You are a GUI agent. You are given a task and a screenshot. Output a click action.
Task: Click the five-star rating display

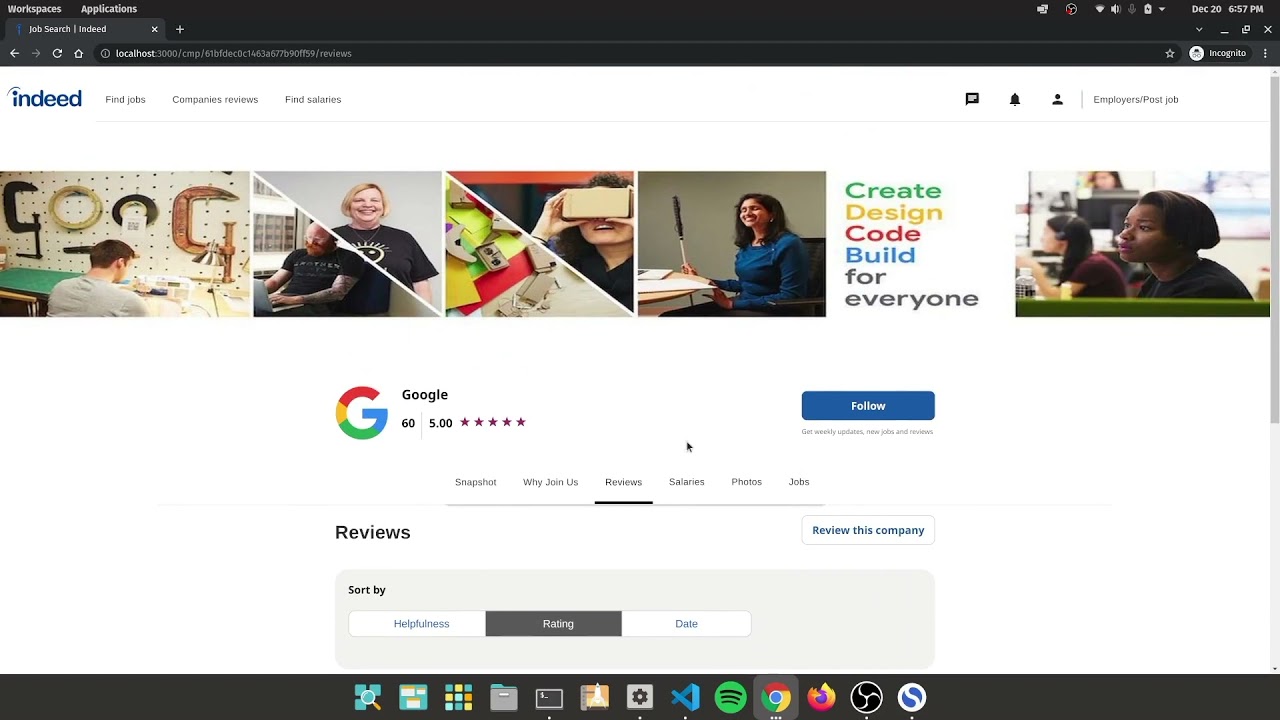[493, 422]
